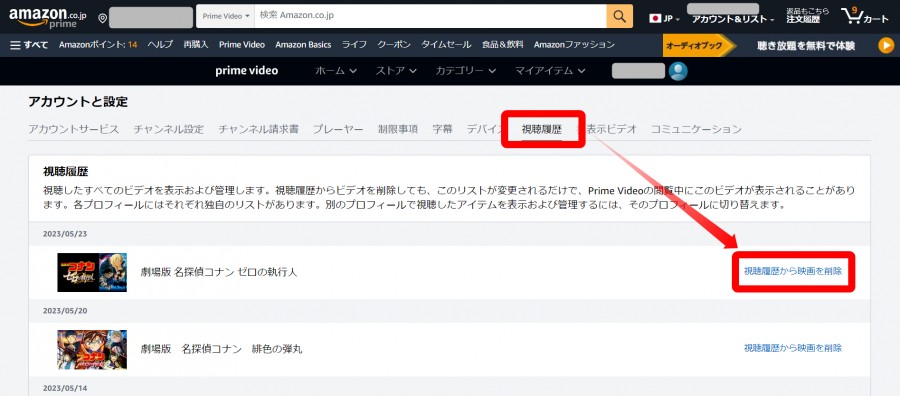Click the Amazon.co.jp prime logo
The height and width of the screenshot is (396, 900).
point(47,17)
